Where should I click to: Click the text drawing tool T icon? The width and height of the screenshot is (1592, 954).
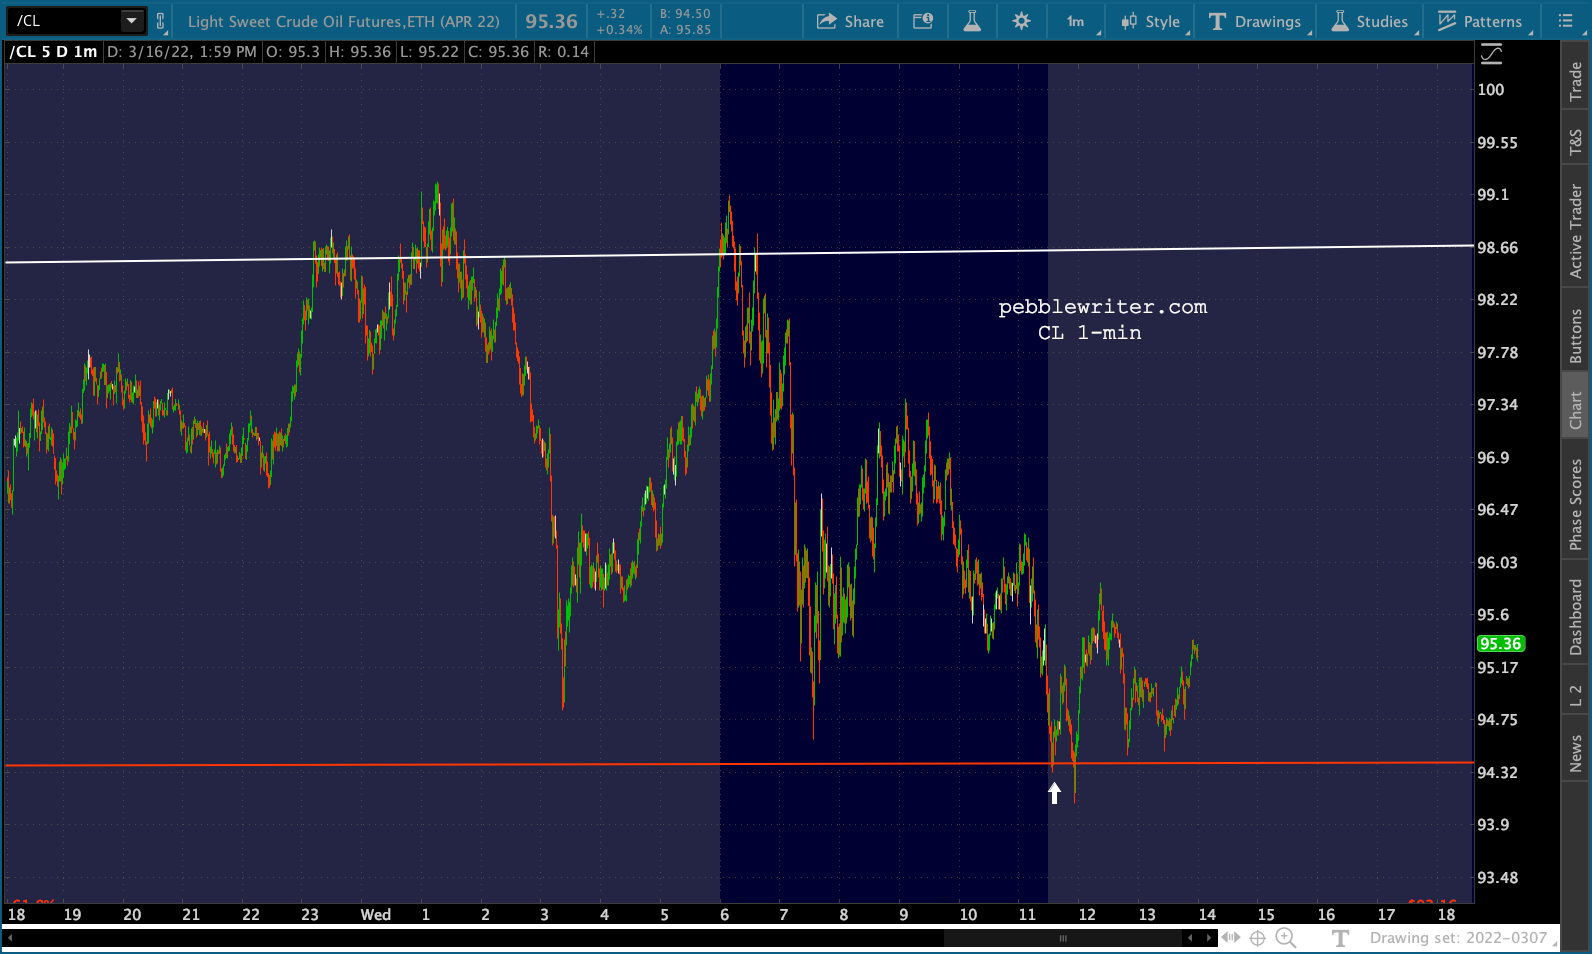(x=1340, y=938)
